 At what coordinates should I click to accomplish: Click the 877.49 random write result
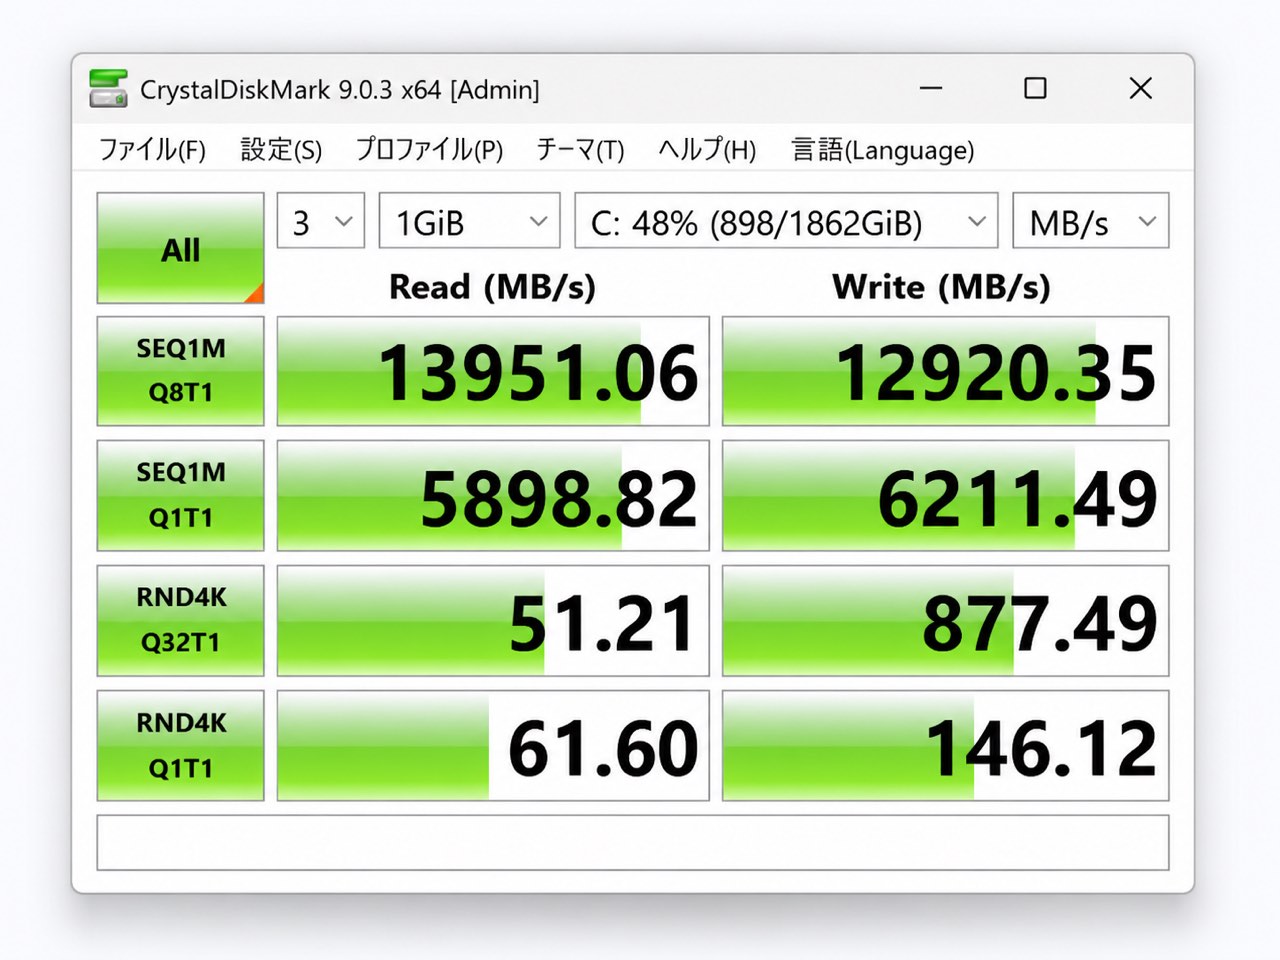tap(945, 620)
